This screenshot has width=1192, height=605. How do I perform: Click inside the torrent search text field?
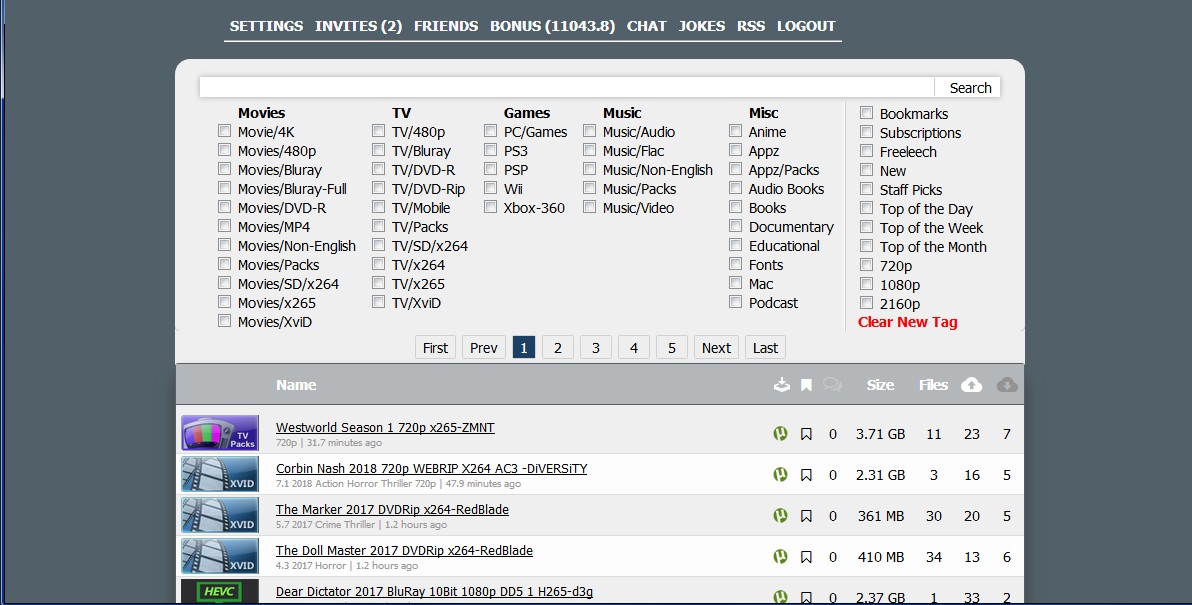tap(566, 88)
